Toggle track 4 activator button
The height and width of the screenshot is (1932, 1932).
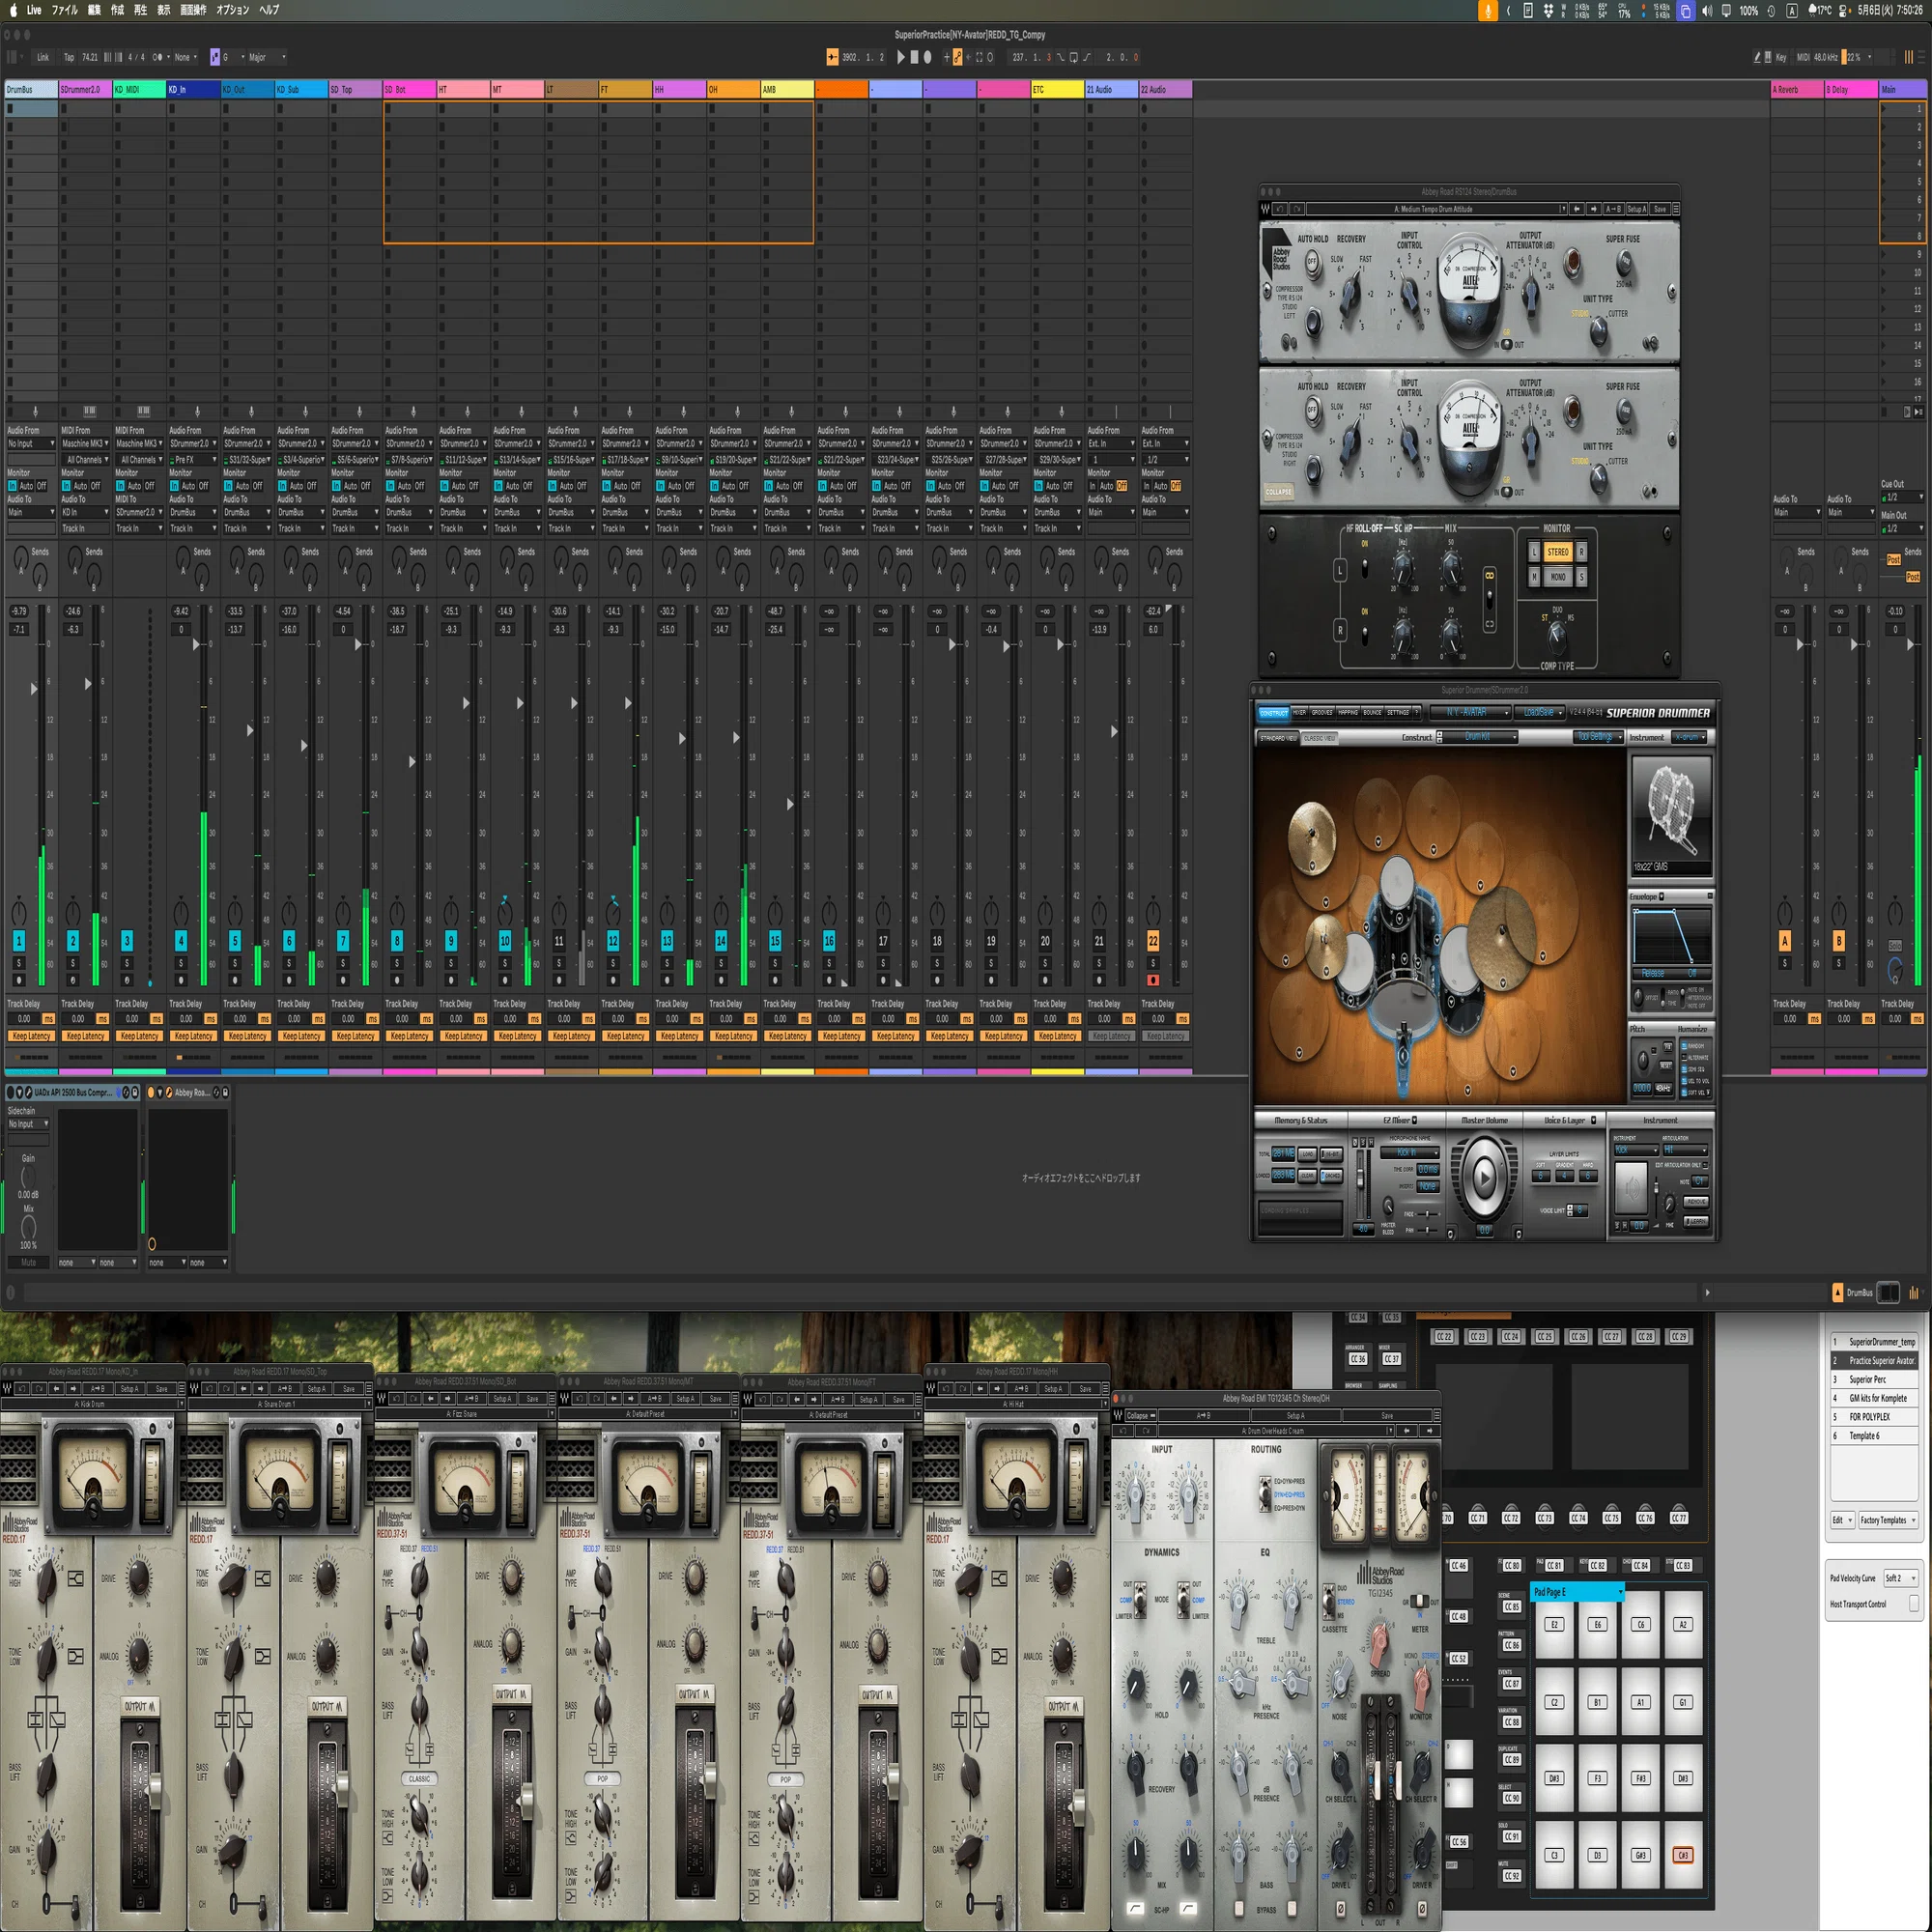[181, 941]
